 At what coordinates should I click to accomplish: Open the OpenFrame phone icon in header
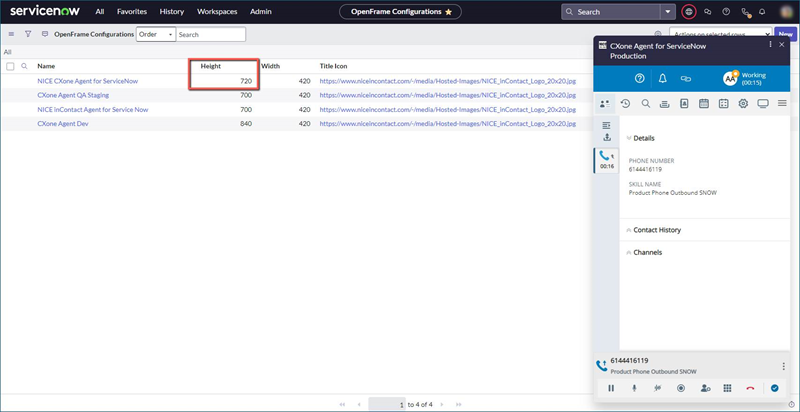[745, 12]
